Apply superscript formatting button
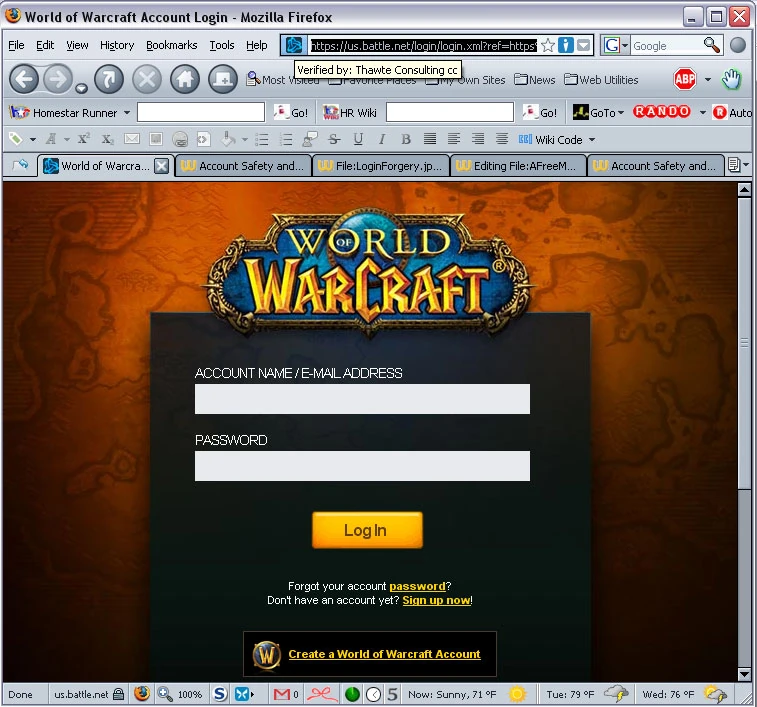 pyautogui.click(x=84, y=139)
